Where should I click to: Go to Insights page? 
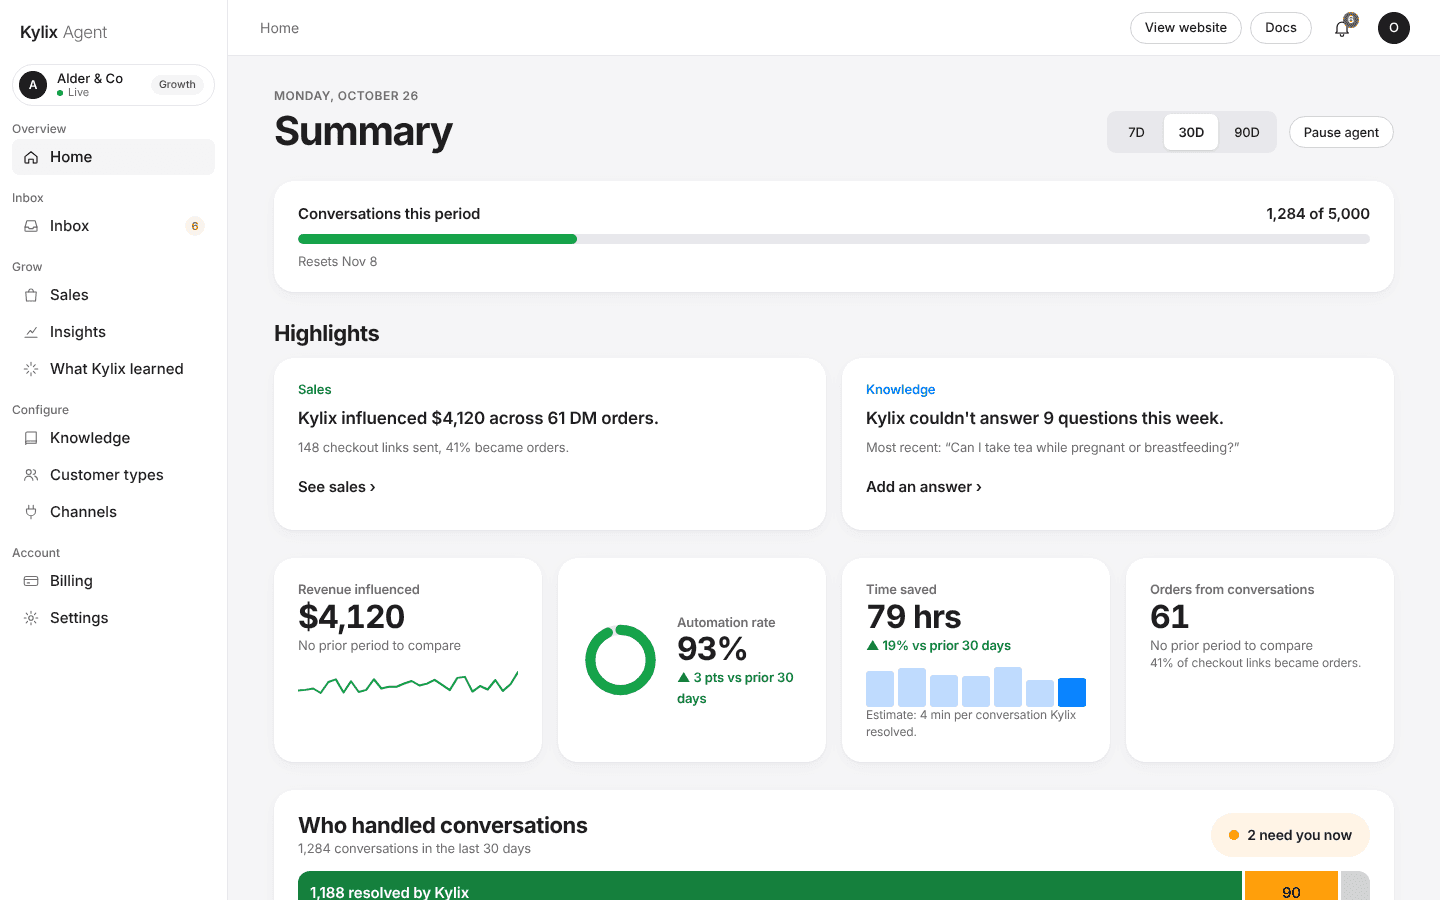[x=113, y=332]
